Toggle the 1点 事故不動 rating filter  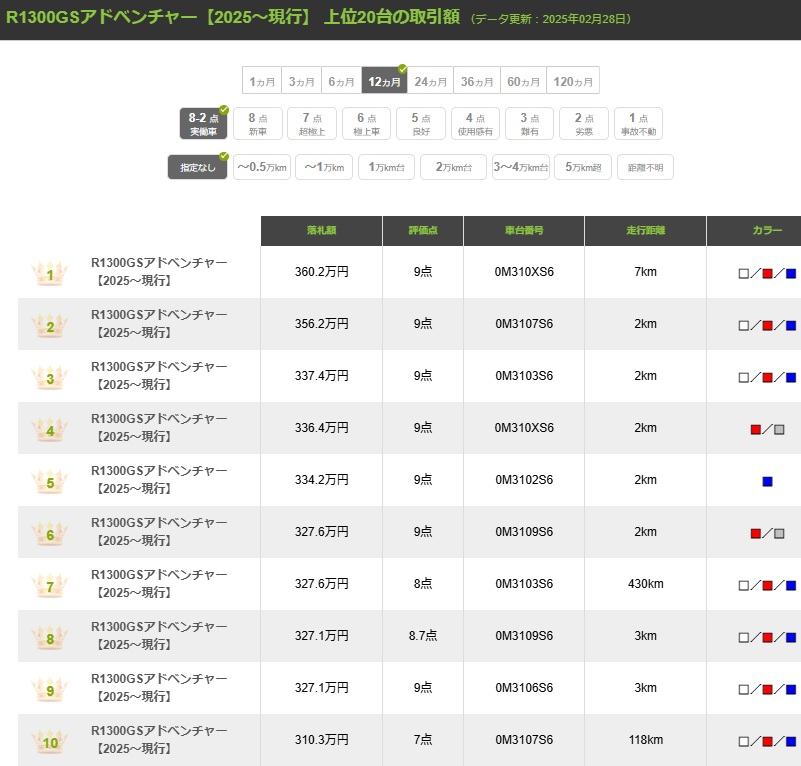pyautogui.click(x=638, y=124)
